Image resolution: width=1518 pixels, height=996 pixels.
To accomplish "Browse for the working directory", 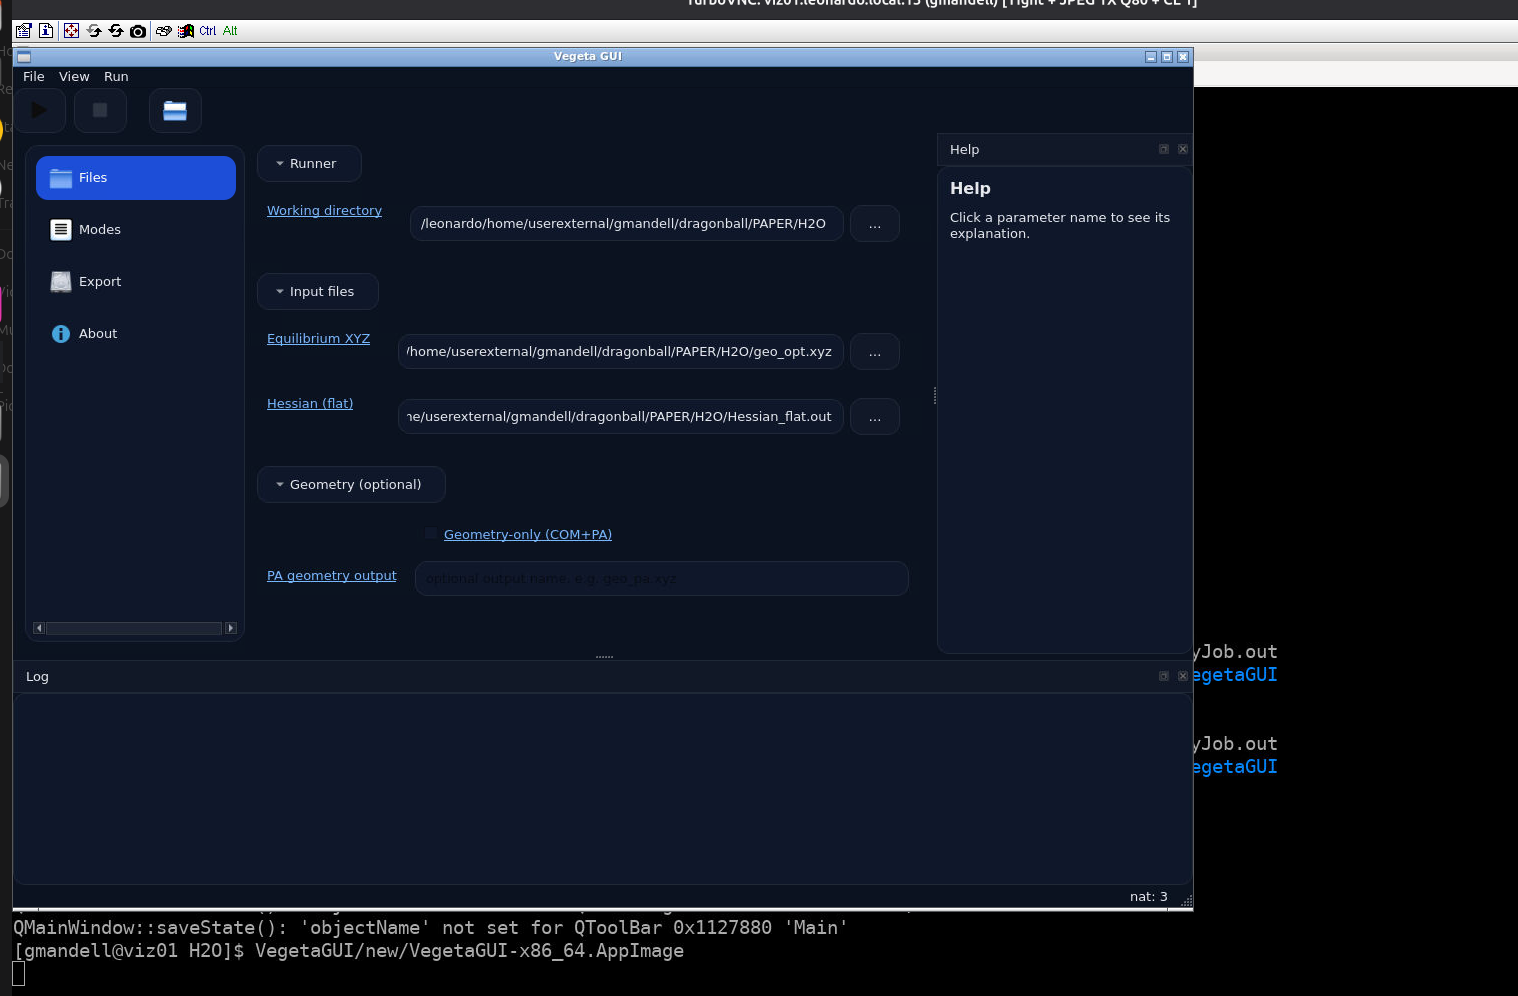I will coord(875,224).
